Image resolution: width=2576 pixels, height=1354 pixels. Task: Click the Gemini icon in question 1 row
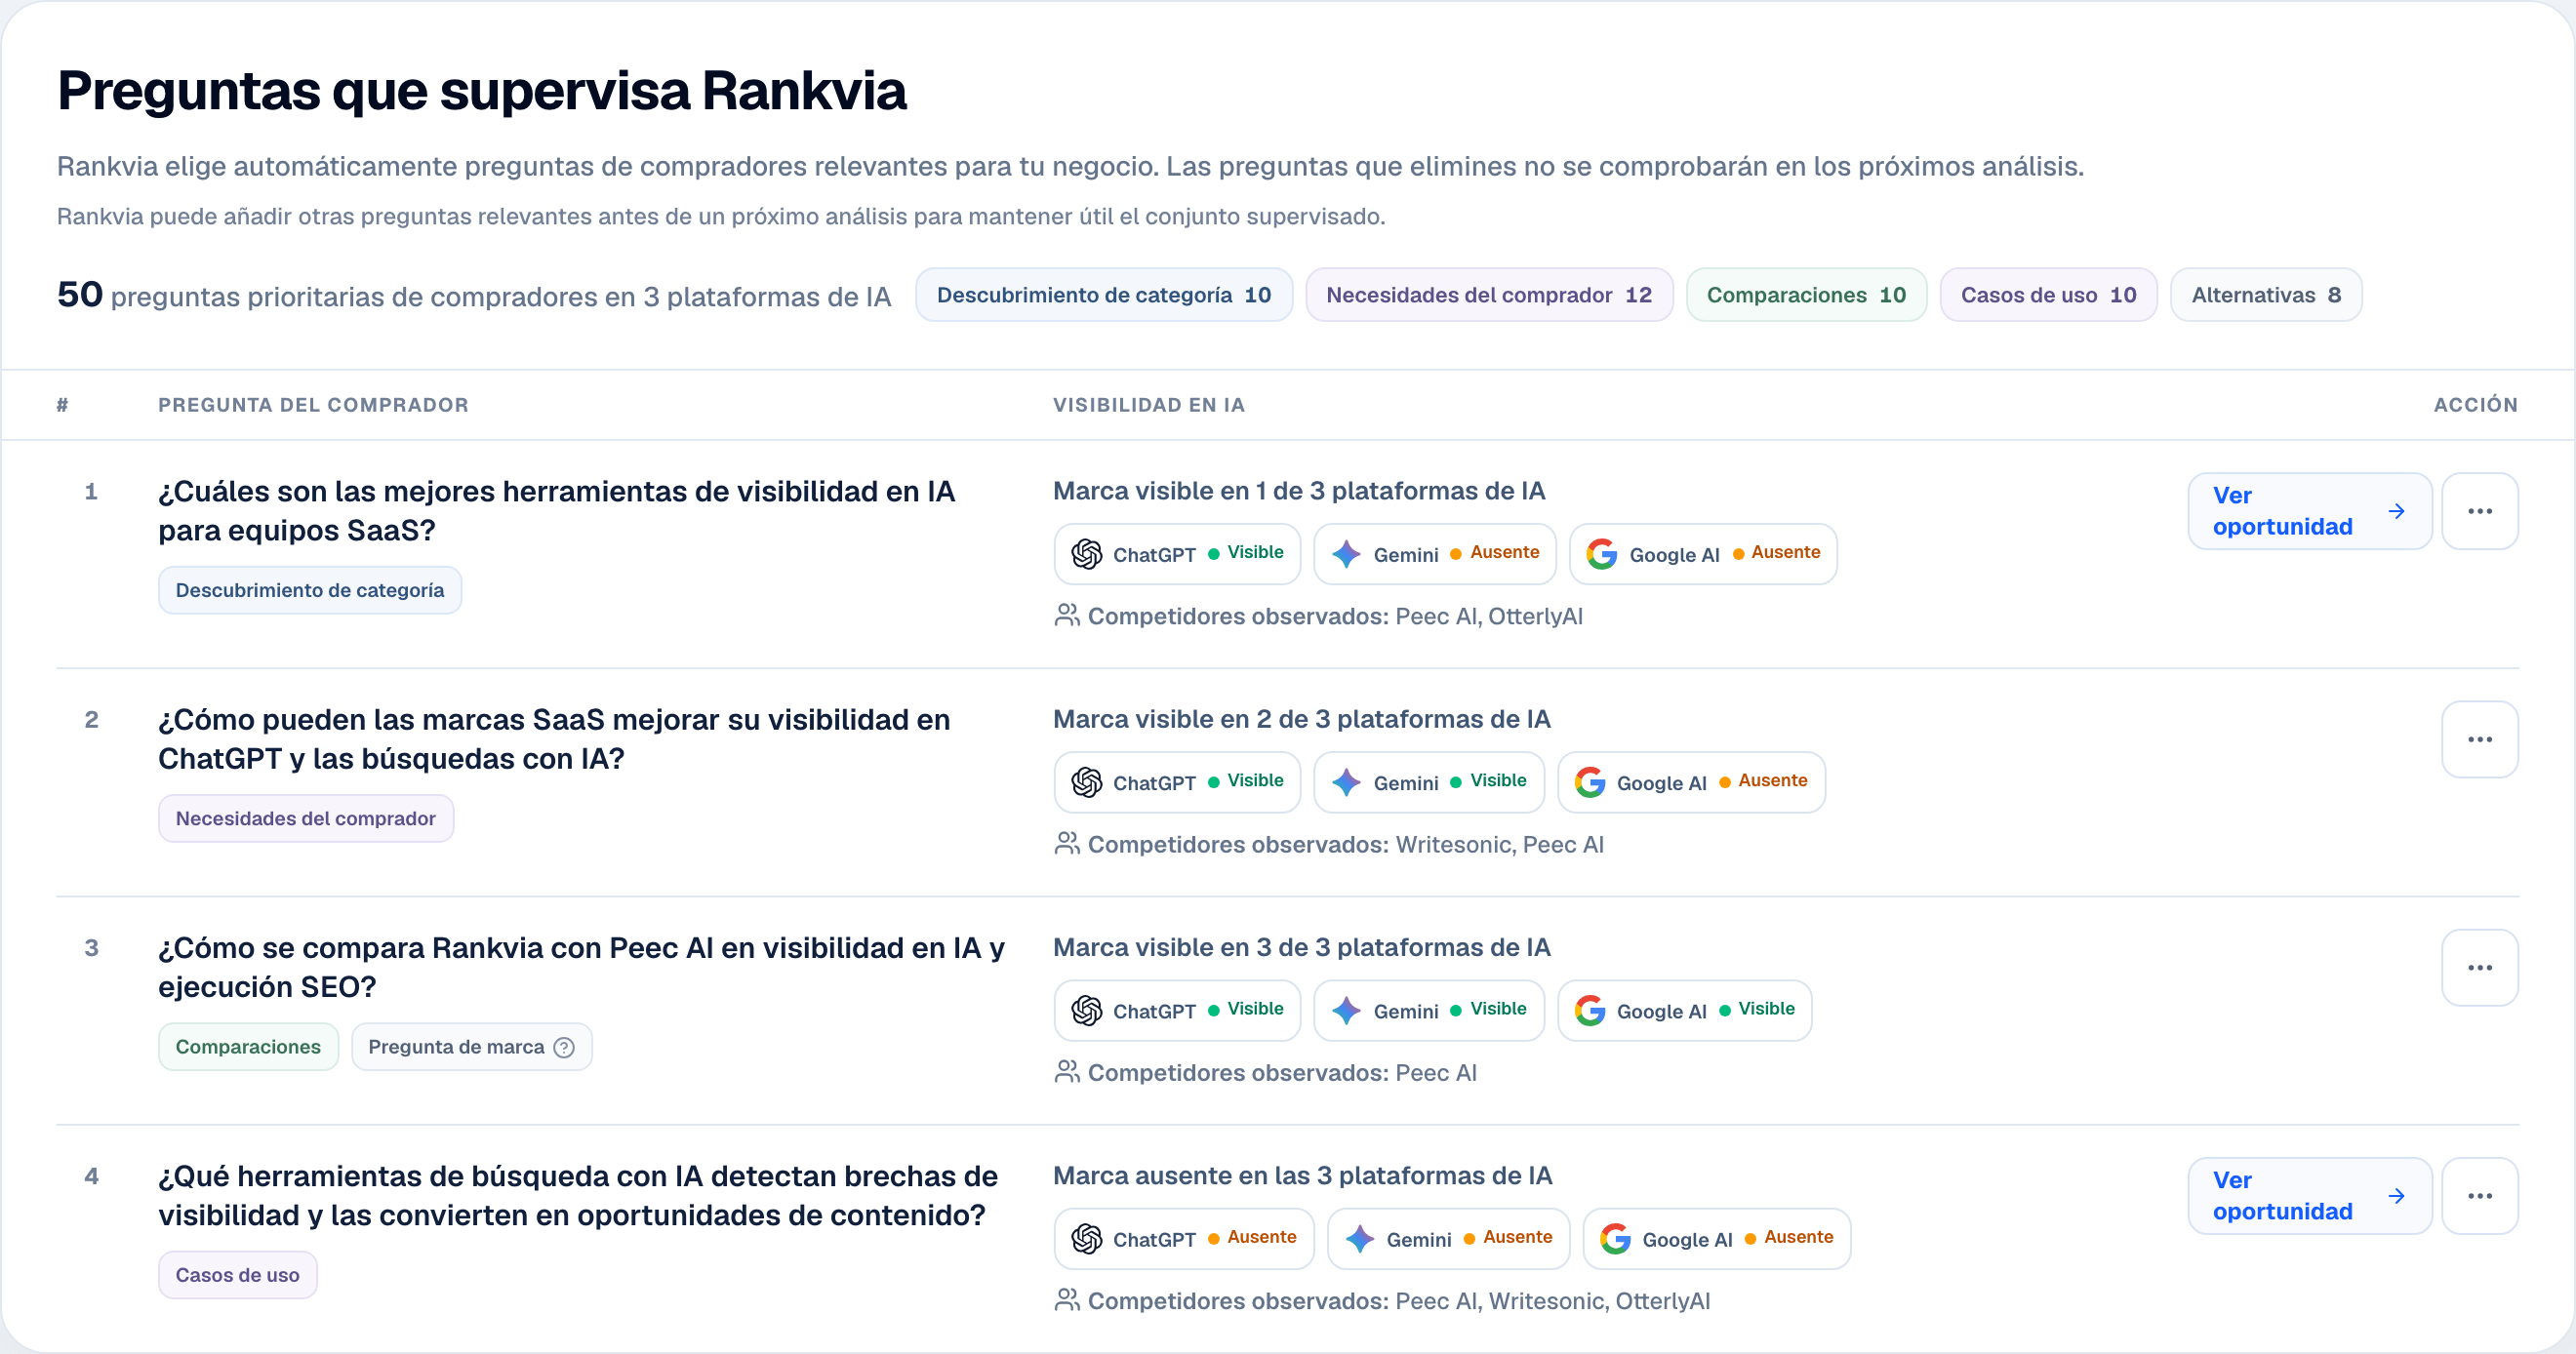(x=1346, y=554)
